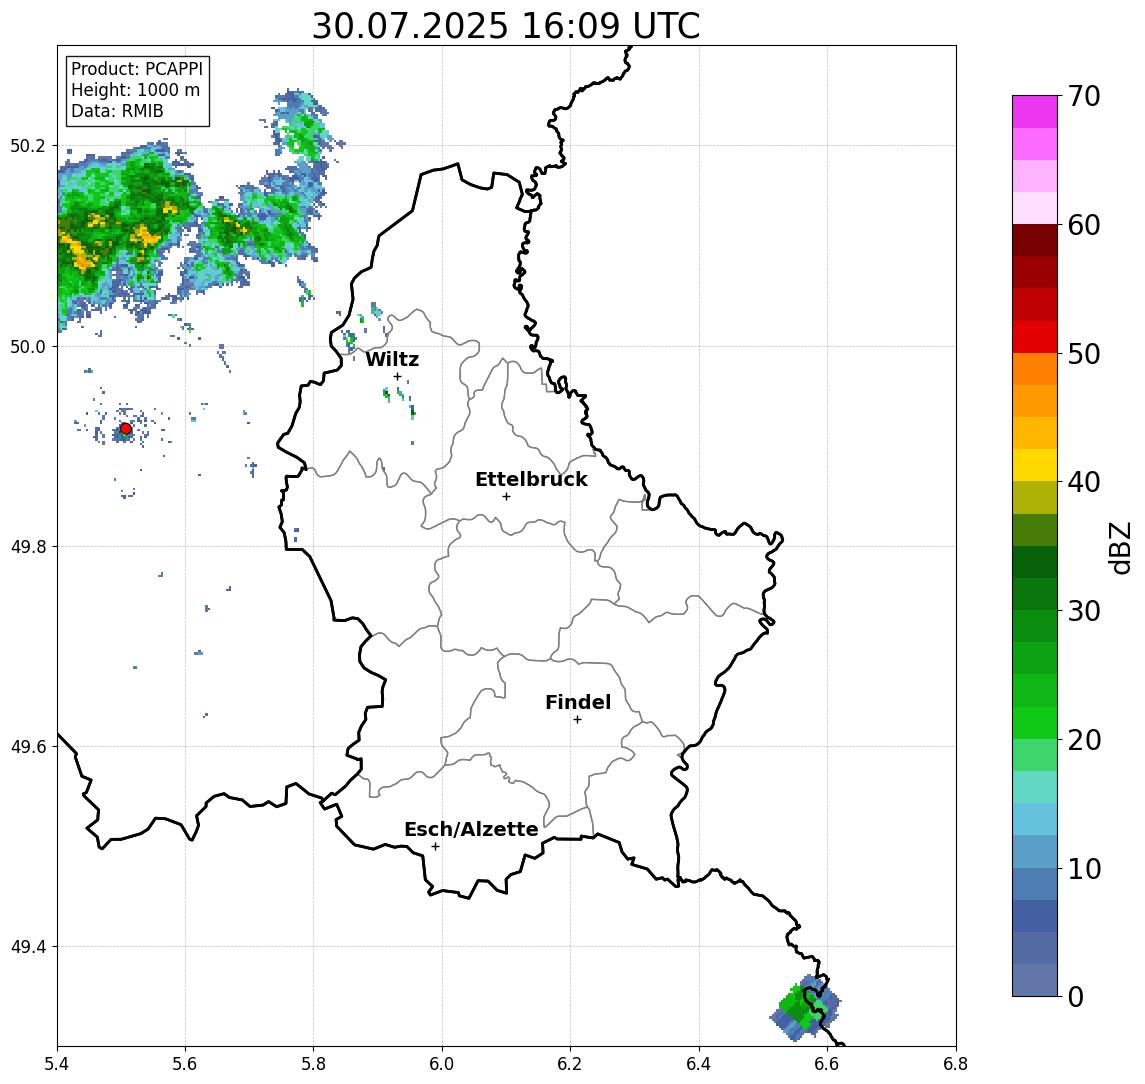Image resolution: width=1145 pixels, height=1084 pixels.
Task: Click the 5.6 longitude axis label
Action: click(x=185, y=1064)
